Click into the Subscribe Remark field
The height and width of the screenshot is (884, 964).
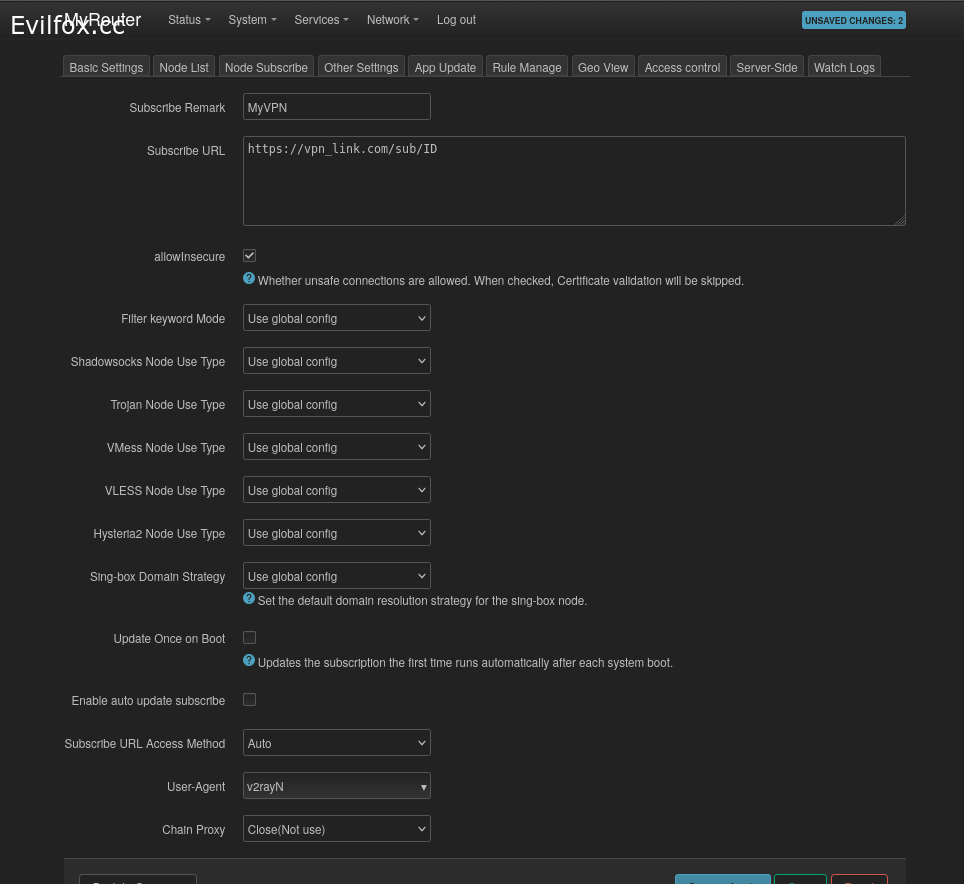click(336, 107)
